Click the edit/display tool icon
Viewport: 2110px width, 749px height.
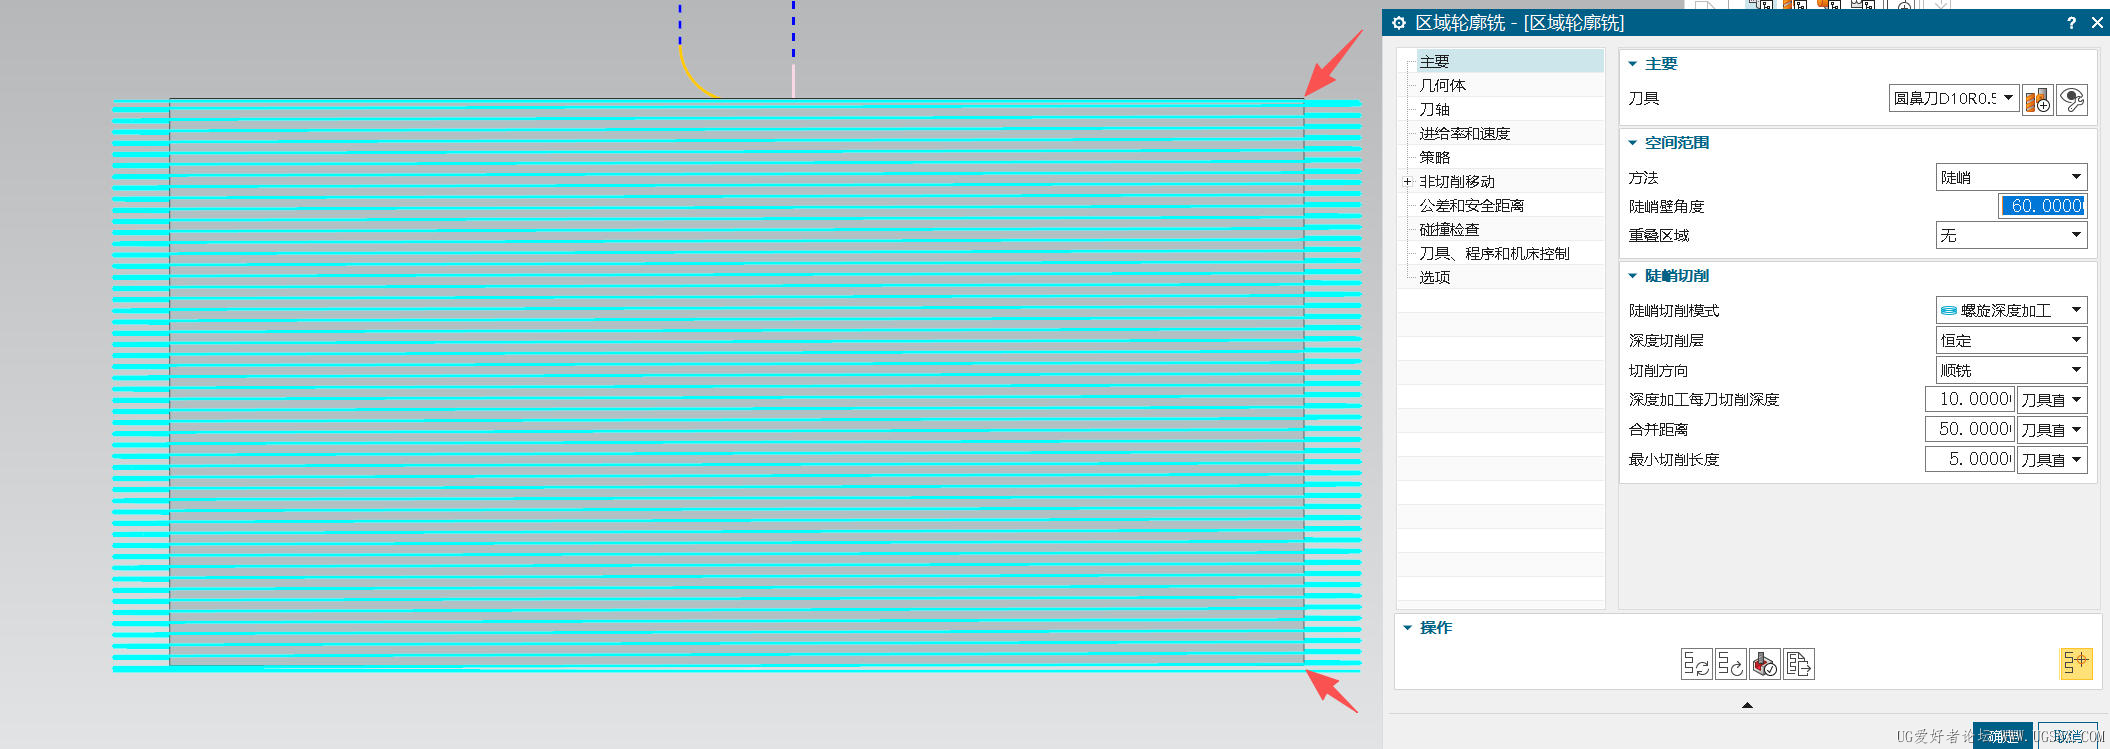coord(2072,99)
